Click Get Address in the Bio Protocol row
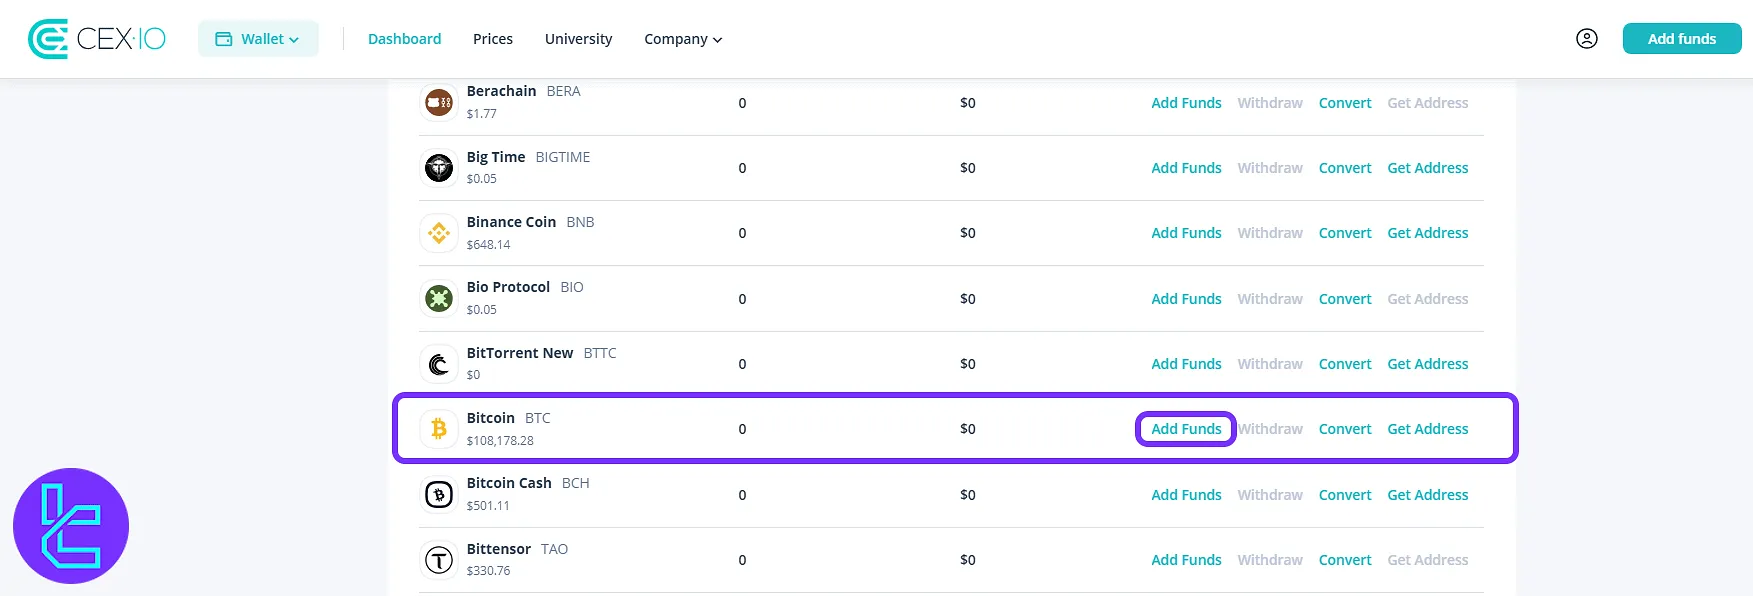This screenshot has width=1753, height=596. pyautogui.click(x=1428, y=299)
